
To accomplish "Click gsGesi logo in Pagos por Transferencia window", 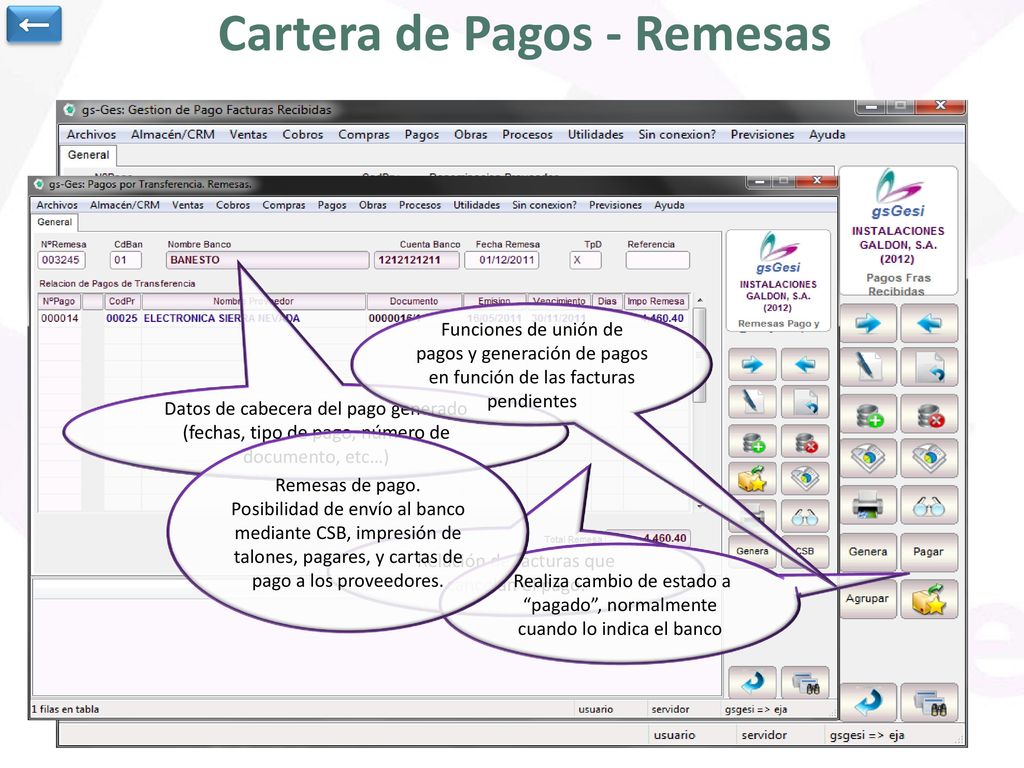I will (778, 253).
